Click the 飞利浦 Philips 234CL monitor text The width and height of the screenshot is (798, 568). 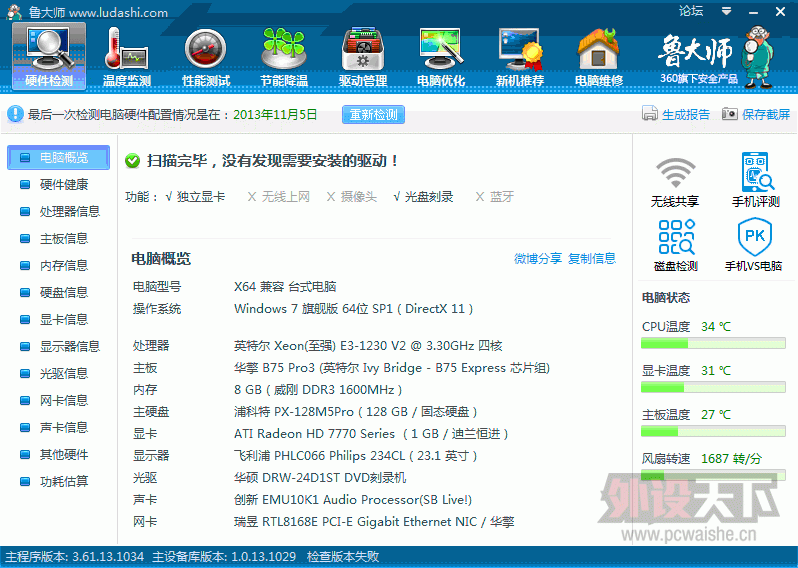point(355,456)
